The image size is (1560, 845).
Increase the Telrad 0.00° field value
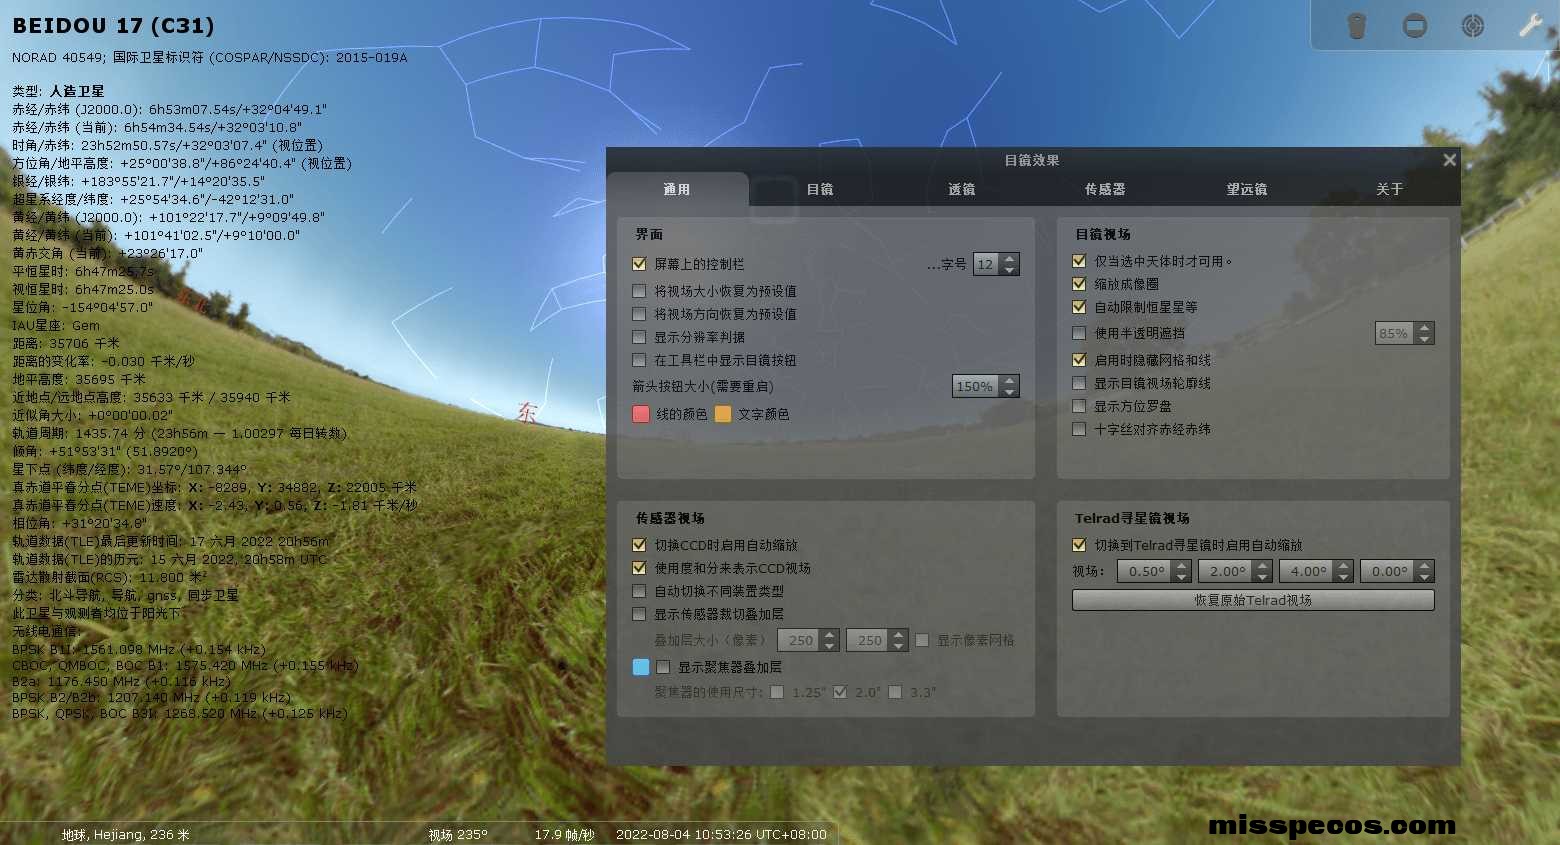click(x=1425, y=566)
